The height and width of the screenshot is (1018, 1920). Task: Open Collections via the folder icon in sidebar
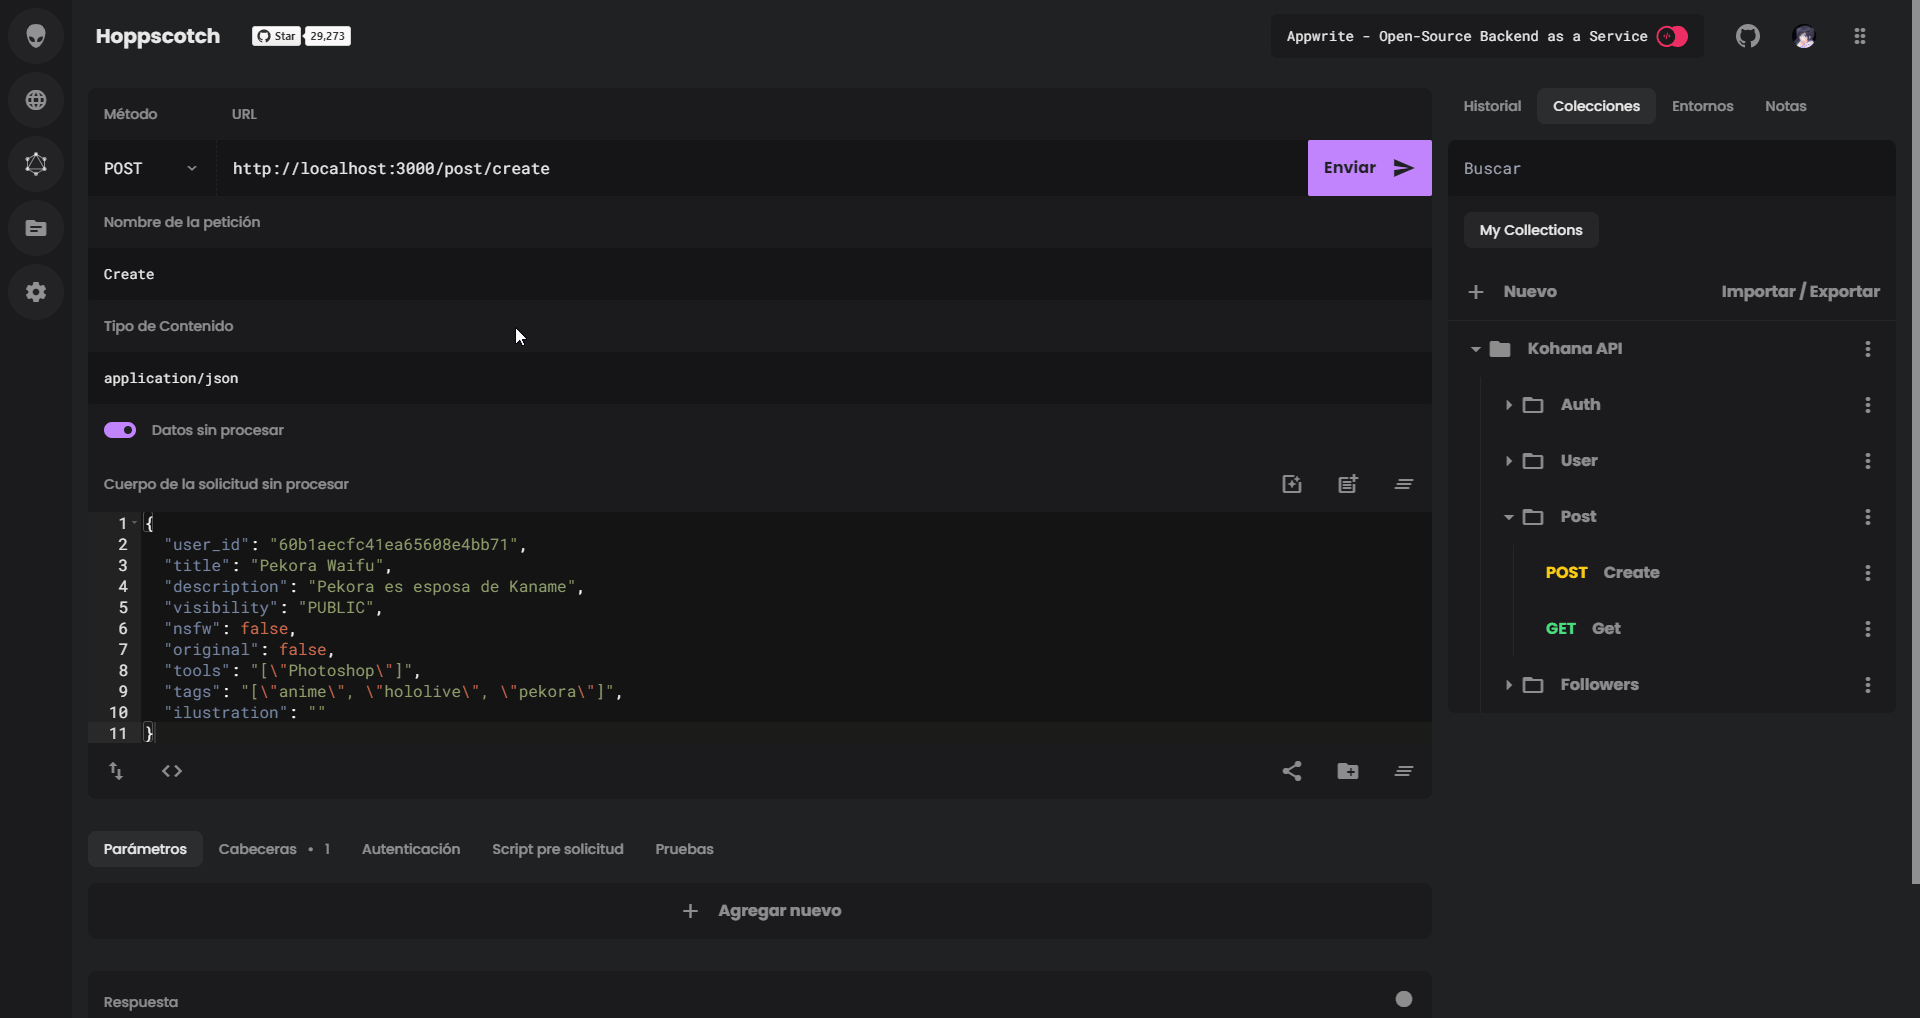(36, 228)
